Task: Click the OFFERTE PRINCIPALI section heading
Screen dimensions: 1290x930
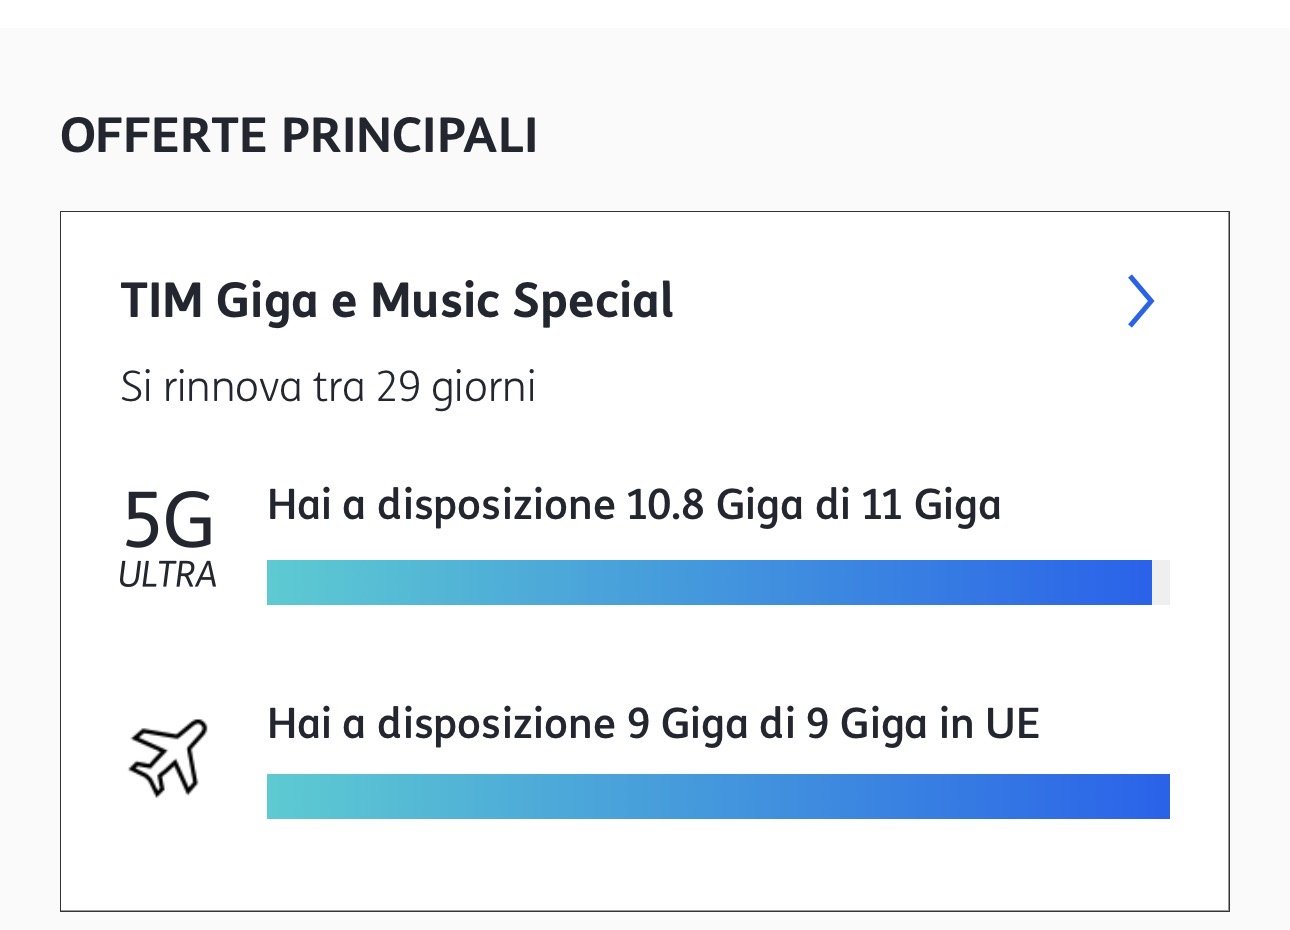Action: [298, 136]
